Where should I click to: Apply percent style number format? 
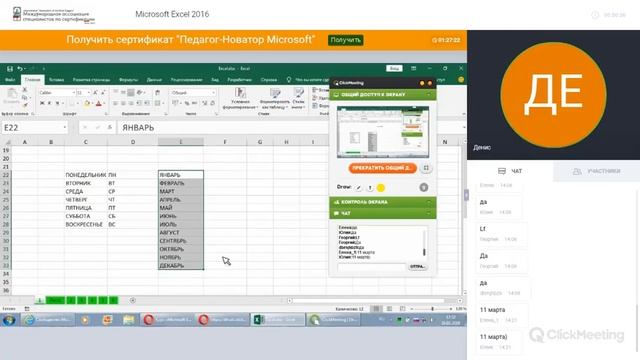tap(187, 103)
